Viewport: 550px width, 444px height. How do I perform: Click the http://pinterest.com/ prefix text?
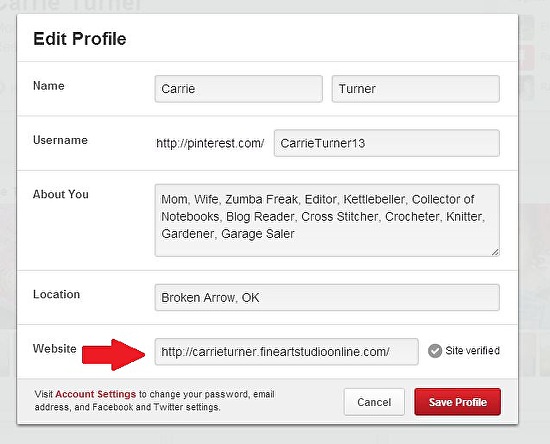click(x=210, y=143)
